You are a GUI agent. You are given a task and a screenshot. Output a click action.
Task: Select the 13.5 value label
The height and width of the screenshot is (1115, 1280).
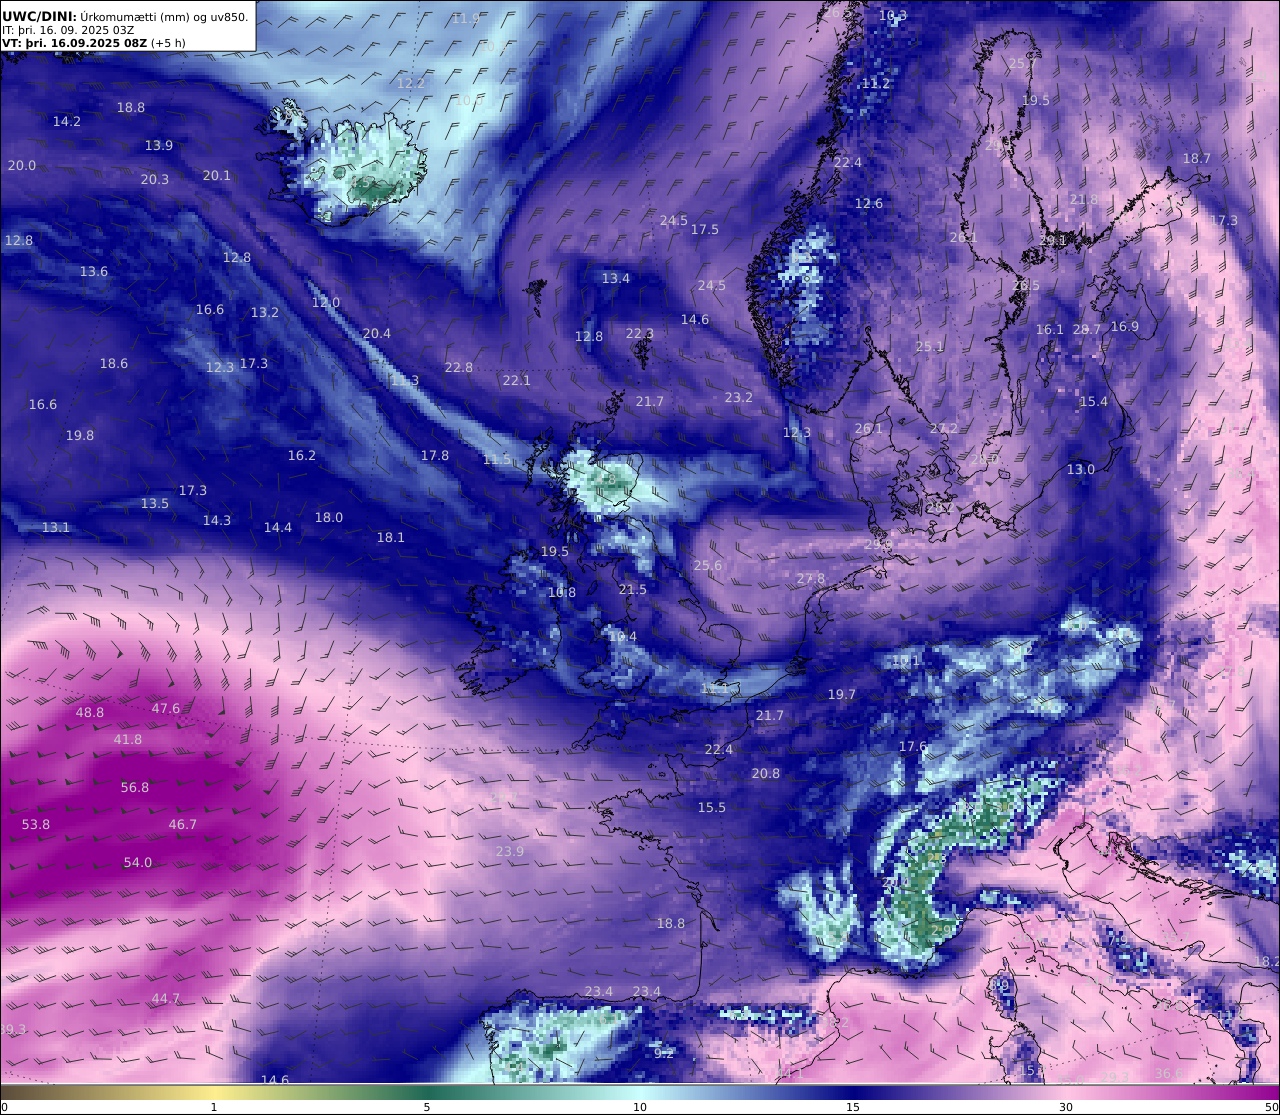(x=155, y=504)
